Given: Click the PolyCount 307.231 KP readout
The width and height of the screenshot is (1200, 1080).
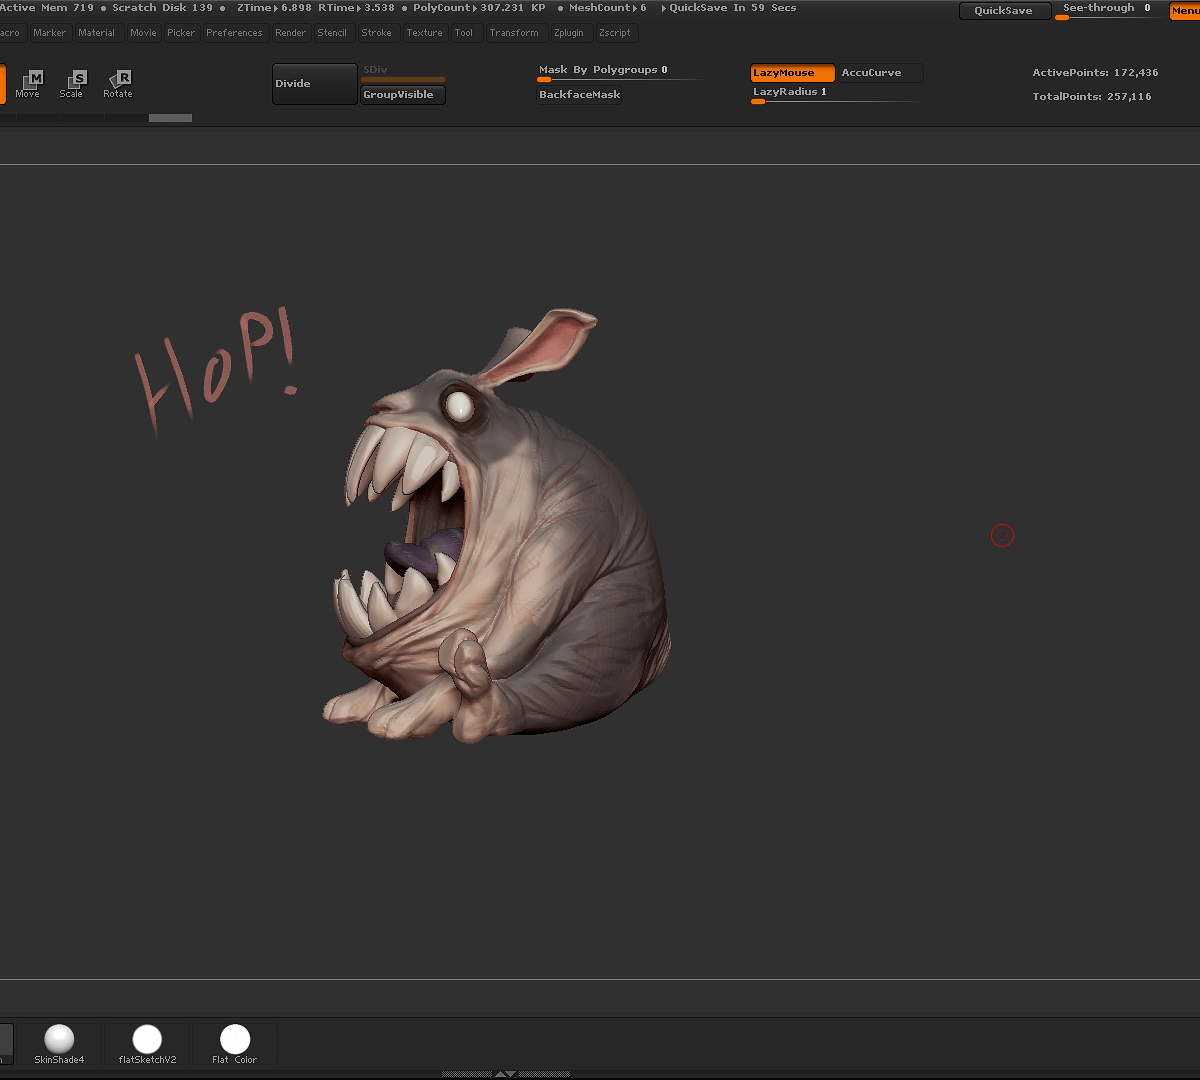Looking at the screenshot, I should (479, 8).
